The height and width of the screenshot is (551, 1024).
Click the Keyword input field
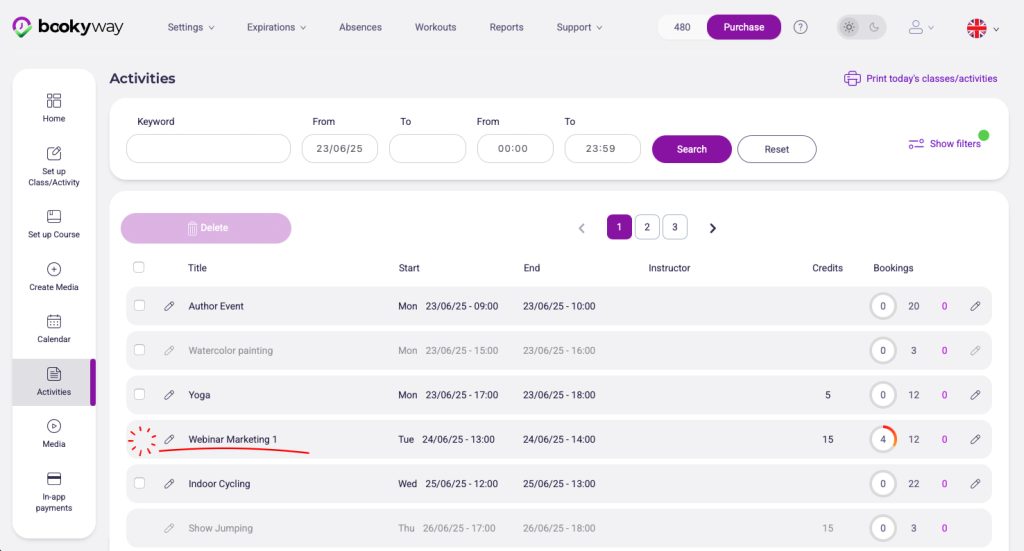tap(208, 149)
